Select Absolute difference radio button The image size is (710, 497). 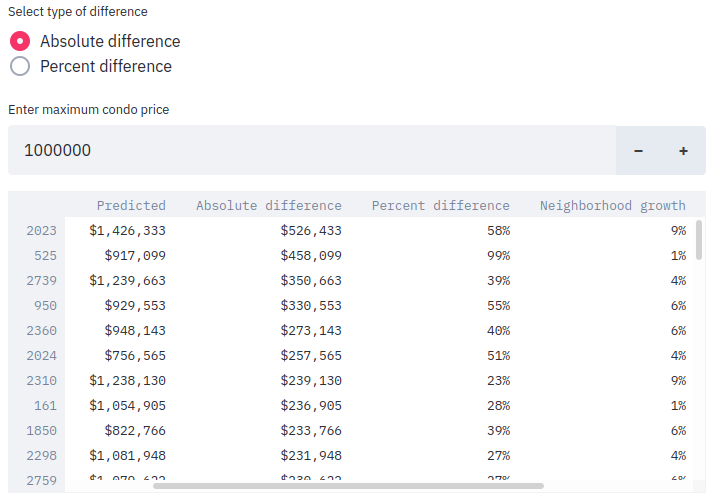point(20,41)
